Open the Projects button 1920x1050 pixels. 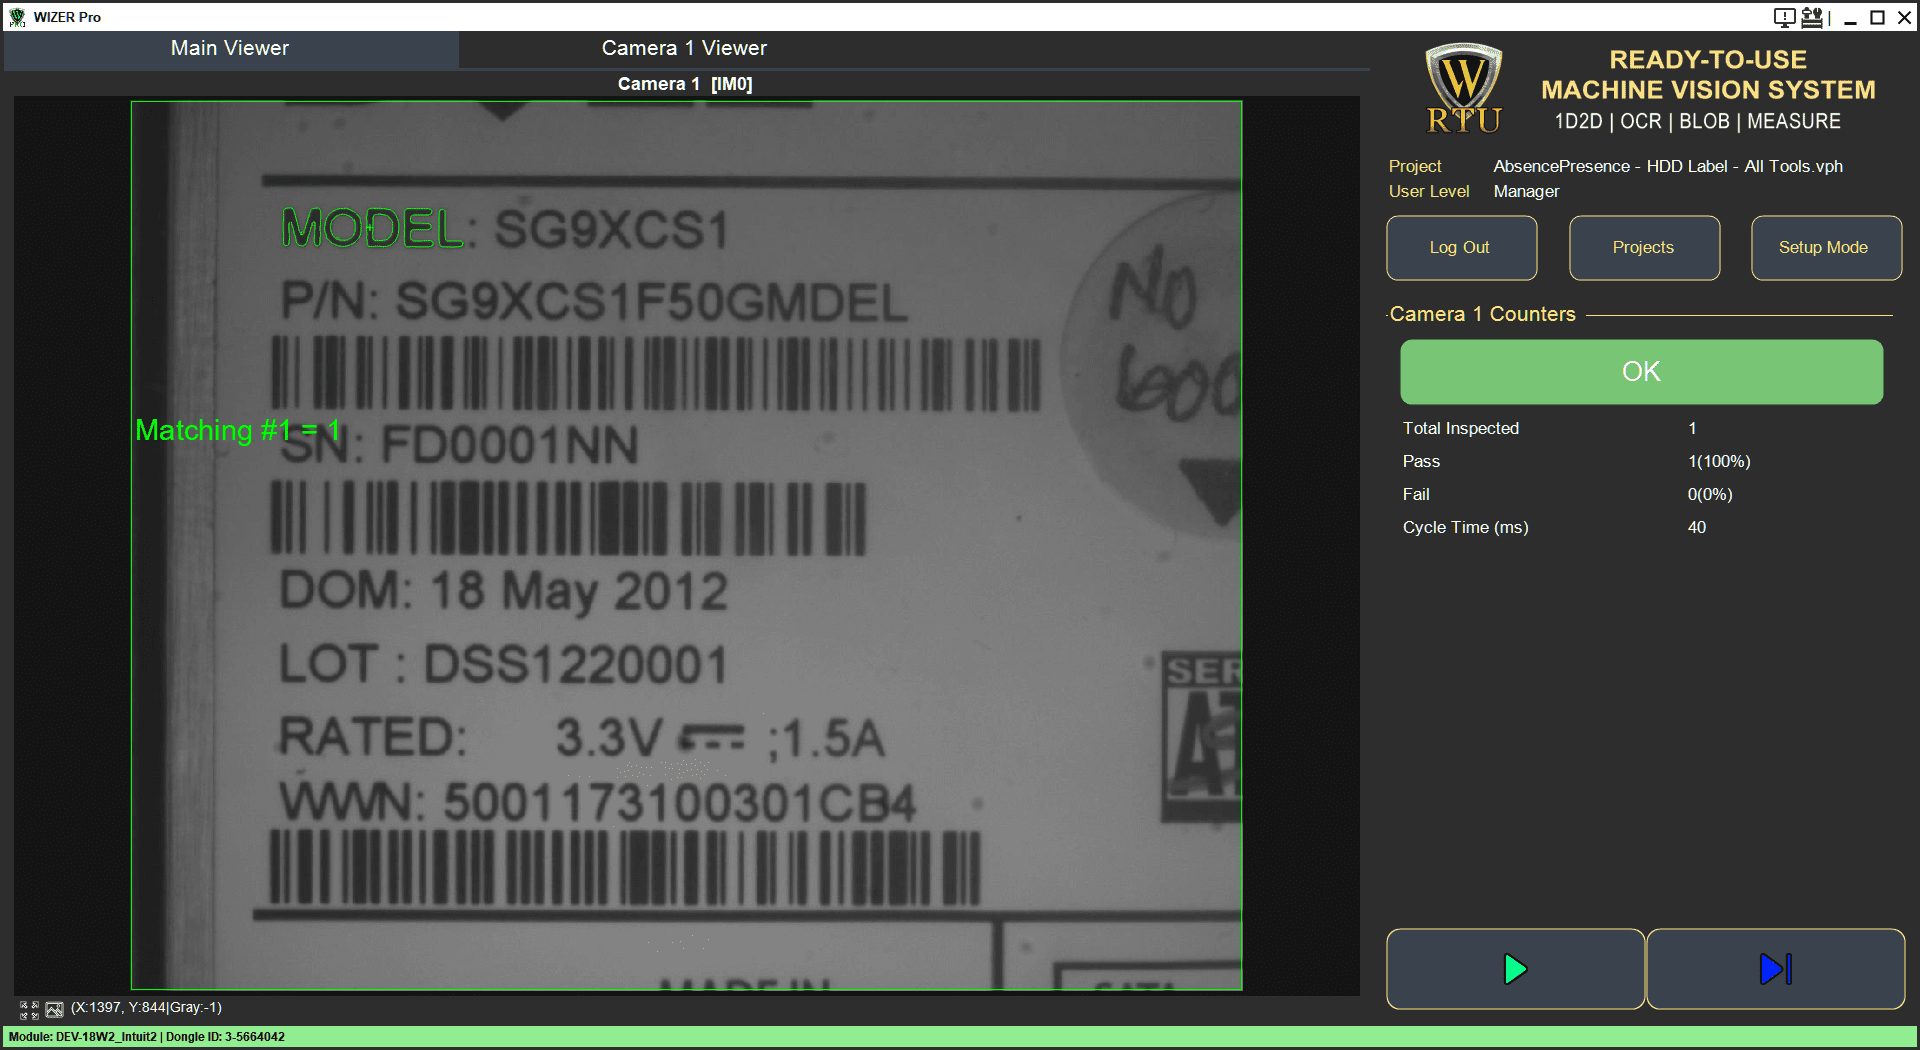(x=1644, y=248)
